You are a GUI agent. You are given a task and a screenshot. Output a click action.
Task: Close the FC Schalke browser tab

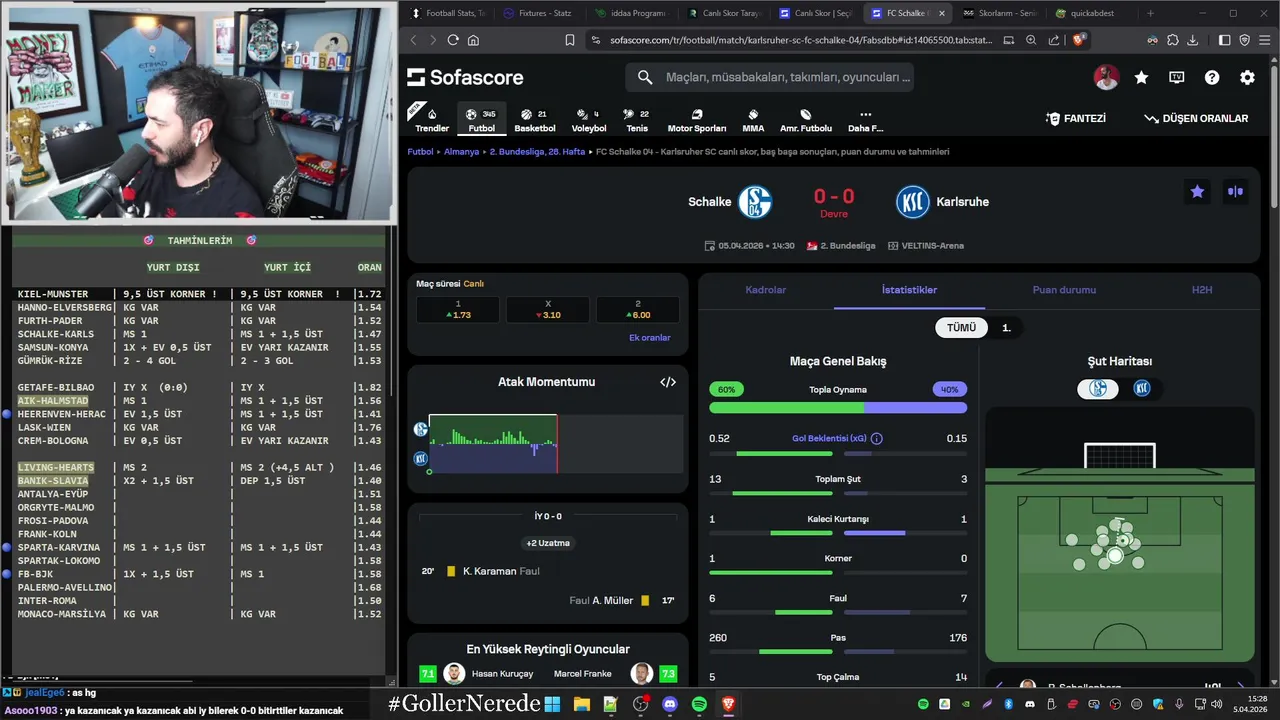941,13
